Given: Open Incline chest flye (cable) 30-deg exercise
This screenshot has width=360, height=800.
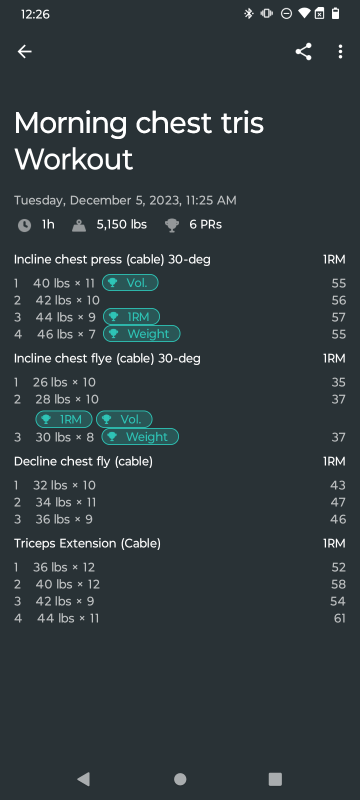Looking at the screenshot, I should [x=107, y=359].
